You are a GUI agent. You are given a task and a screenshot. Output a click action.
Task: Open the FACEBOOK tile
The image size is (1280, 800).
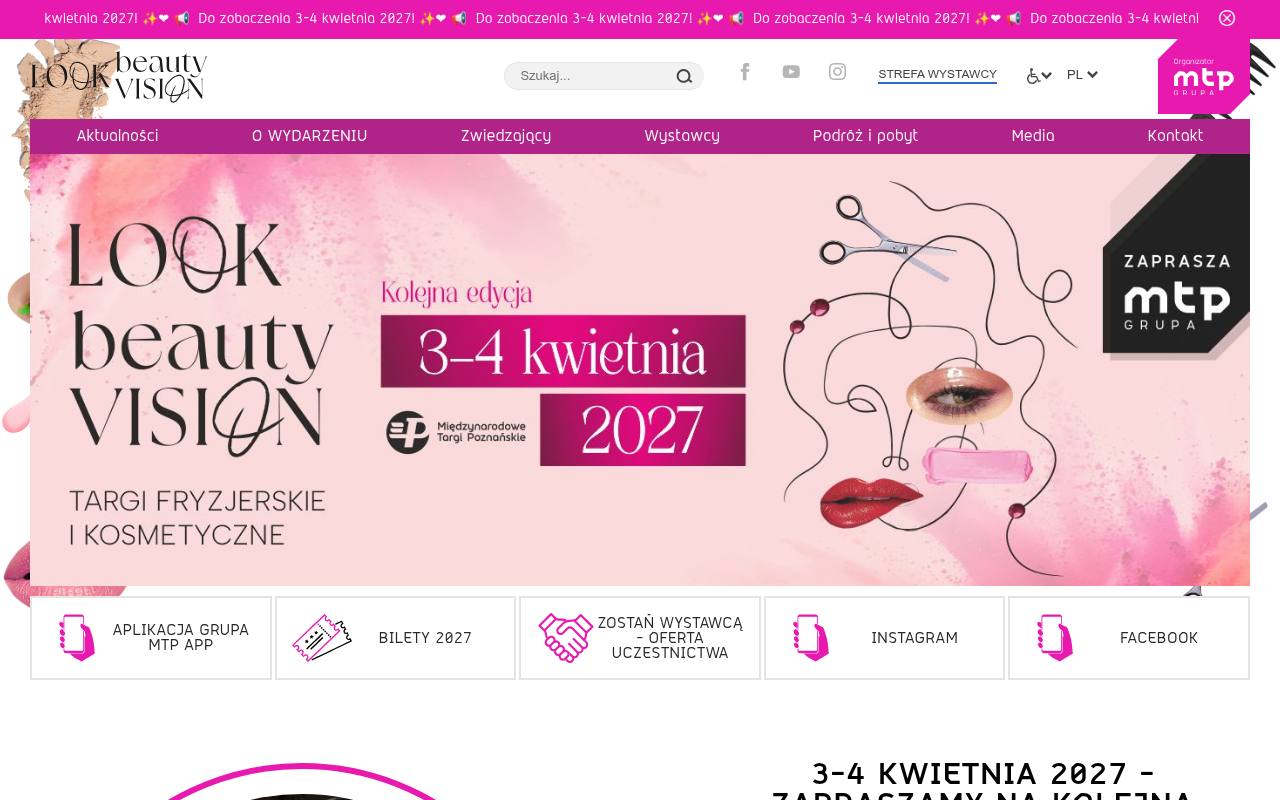pyautogui.click(x=1129, y=638)
